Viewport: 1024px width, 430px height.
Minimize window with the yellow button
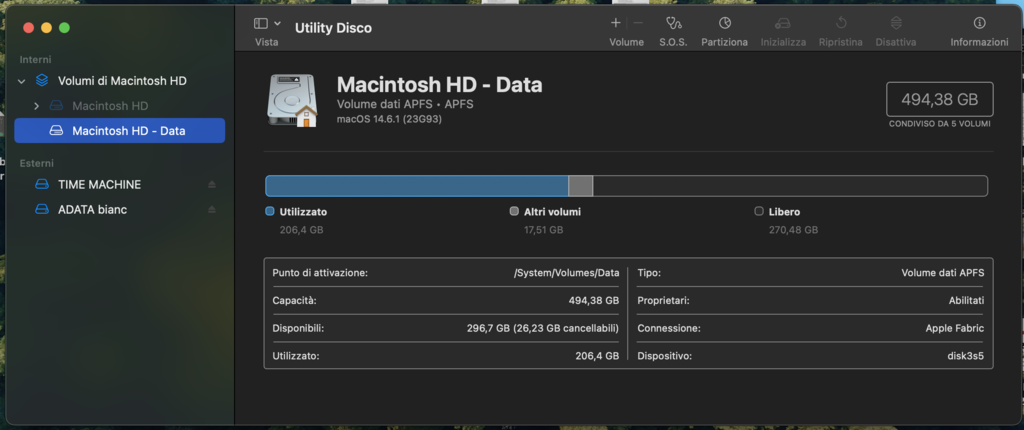[x=46, y=27]
